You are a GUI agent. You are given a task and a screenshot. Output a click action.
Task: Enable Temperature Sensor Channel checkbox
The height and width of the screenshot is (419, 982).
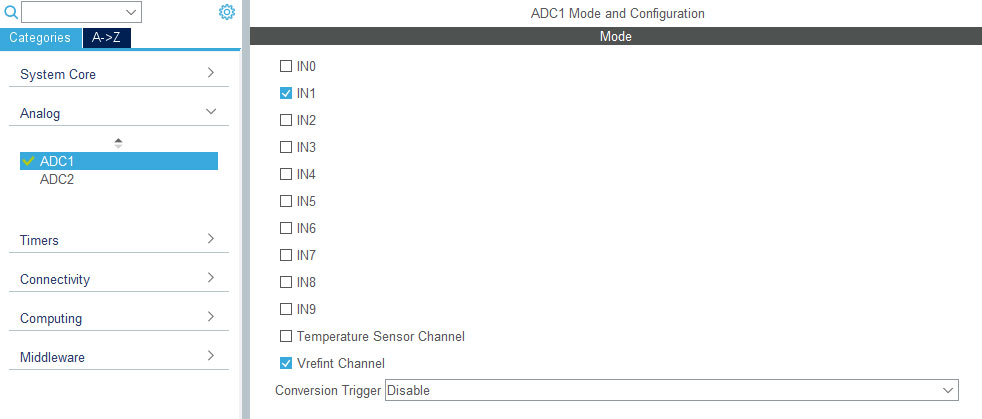pyautogui.click(x=286, y=336)
